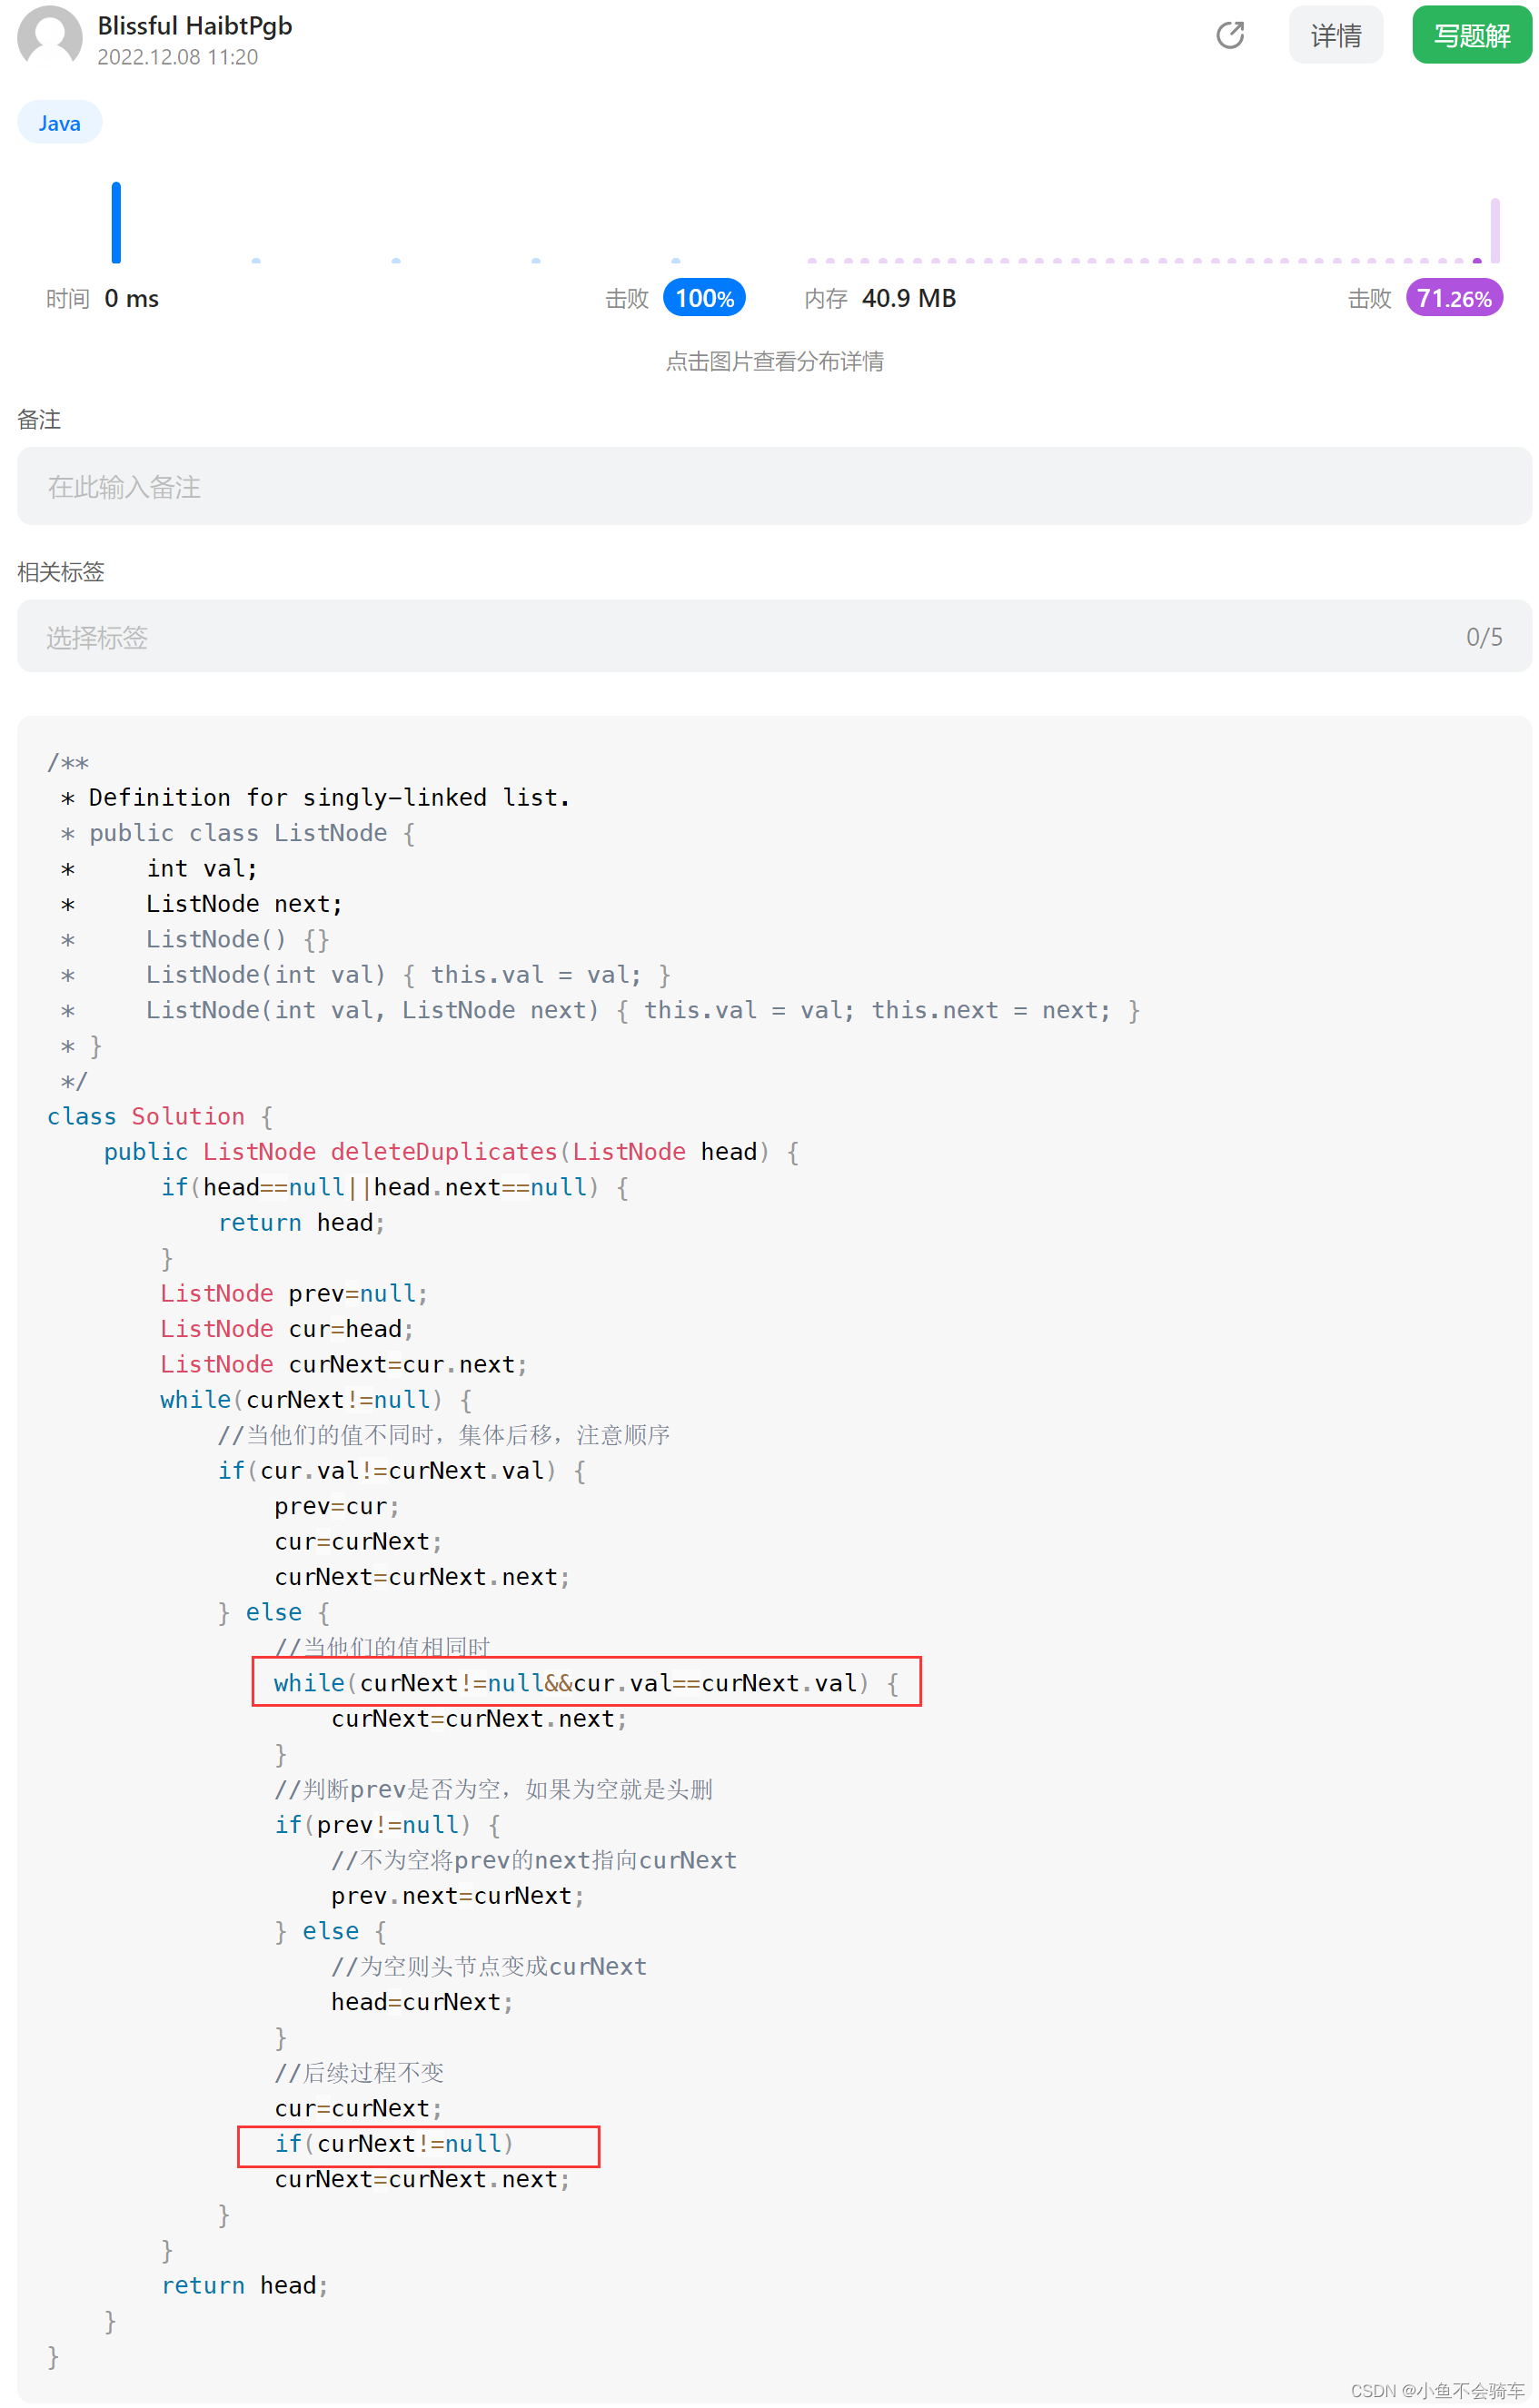1539x2408 pixels.
Task: Click the 40.9 MB memory value
Action: click(x=909, y=298)
